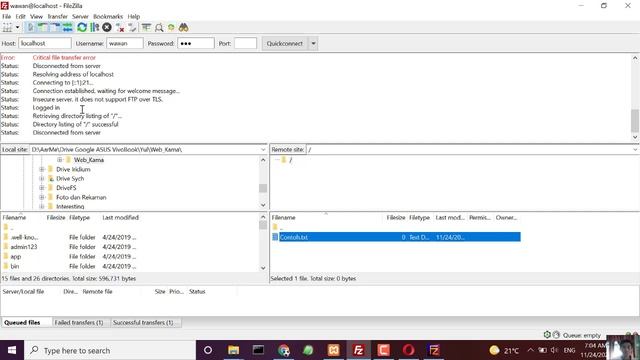This screenshot has height=360, width=640.
Task: Open Opera browser from the taskbar
Action: [409, 350]
